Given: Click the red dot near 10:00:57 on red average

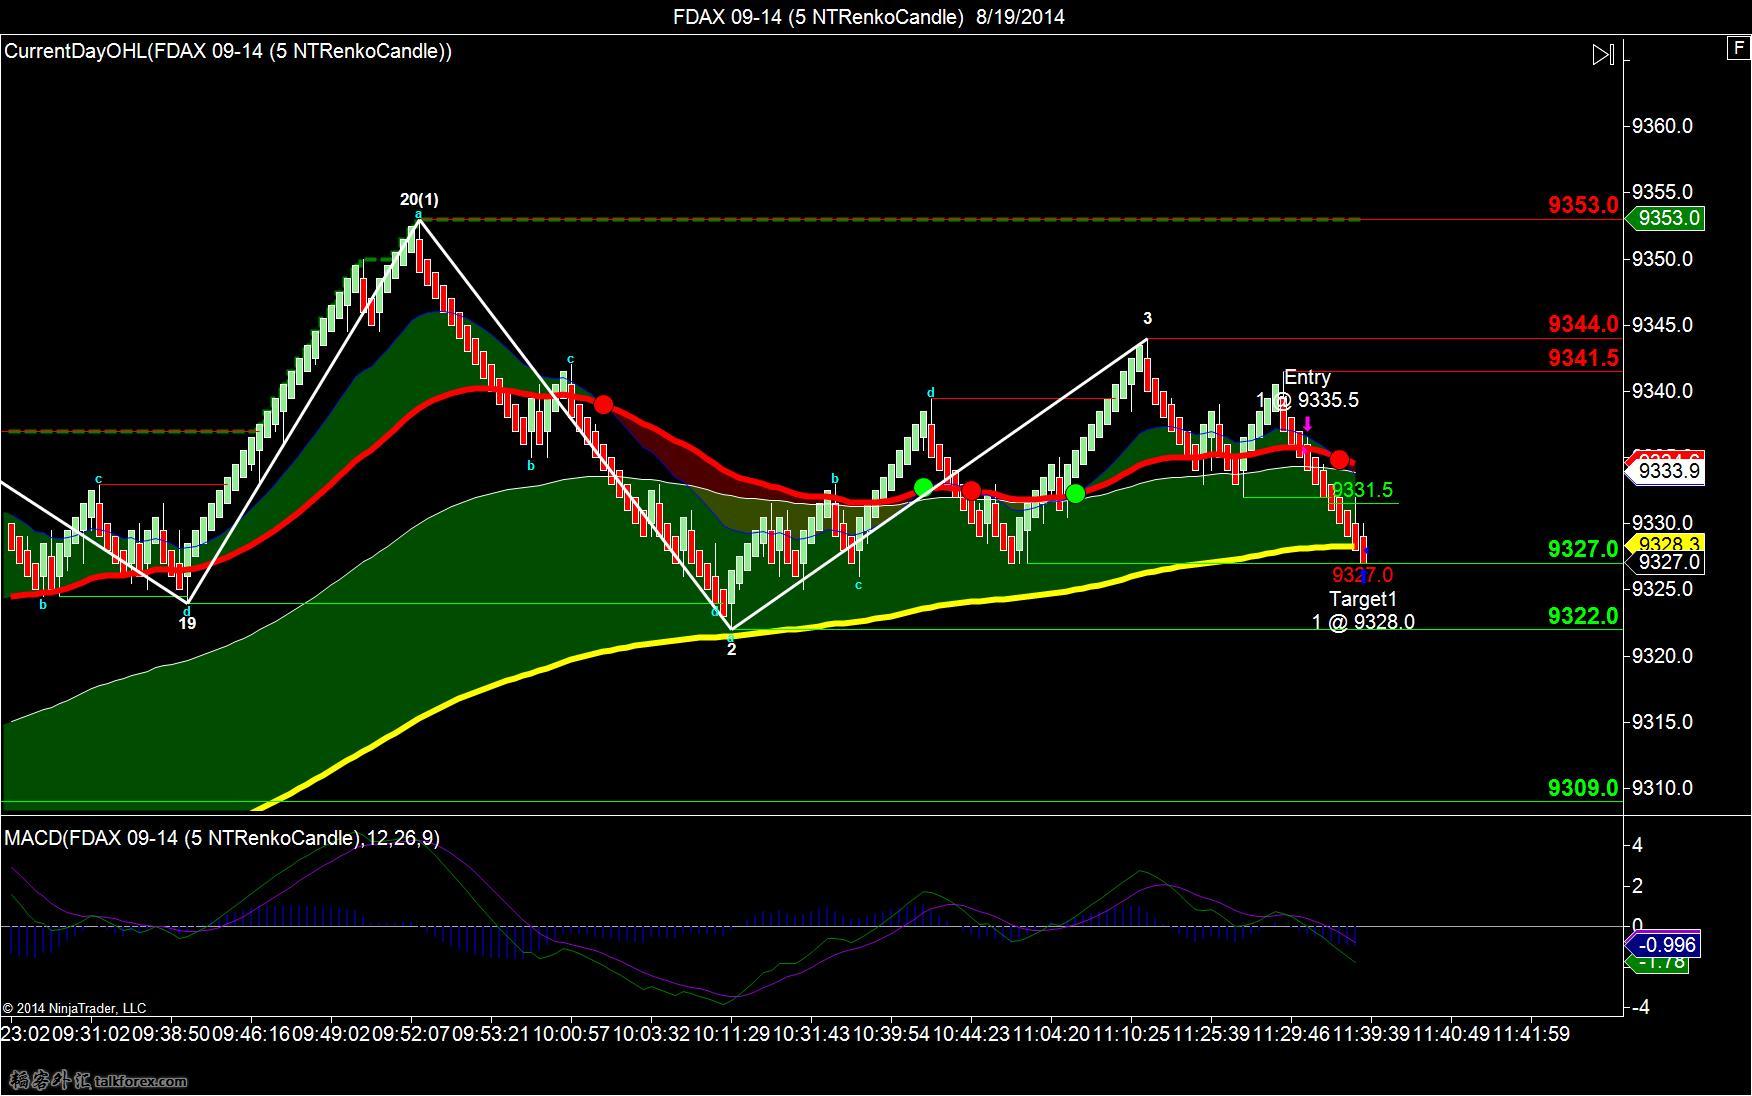Looking at the screenshot, I should point(603,404).
